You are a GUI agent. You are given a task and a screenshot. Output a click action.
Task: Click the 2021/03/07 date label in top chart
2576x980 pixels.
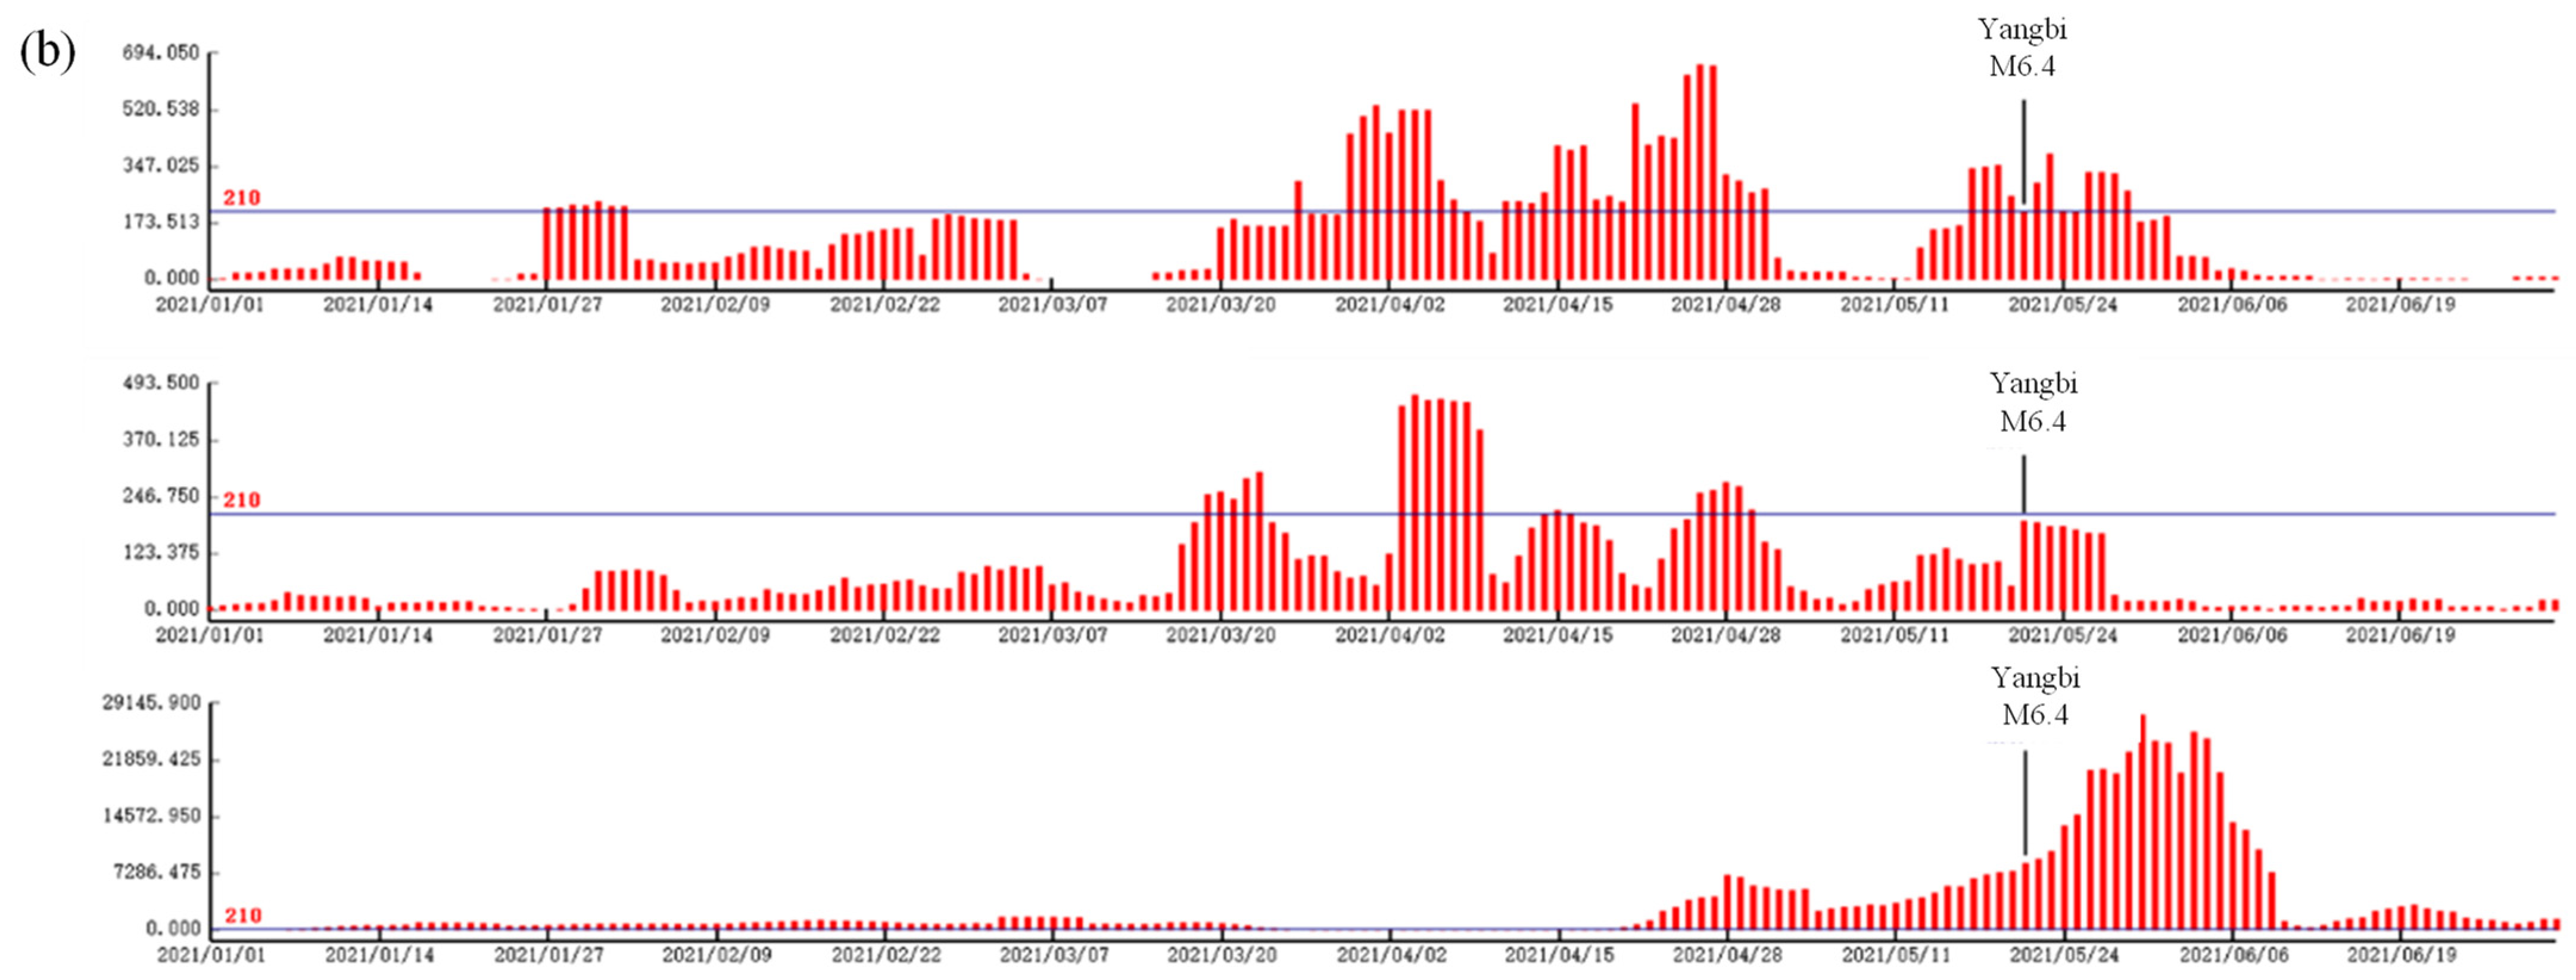click(x=1052, y=304)
